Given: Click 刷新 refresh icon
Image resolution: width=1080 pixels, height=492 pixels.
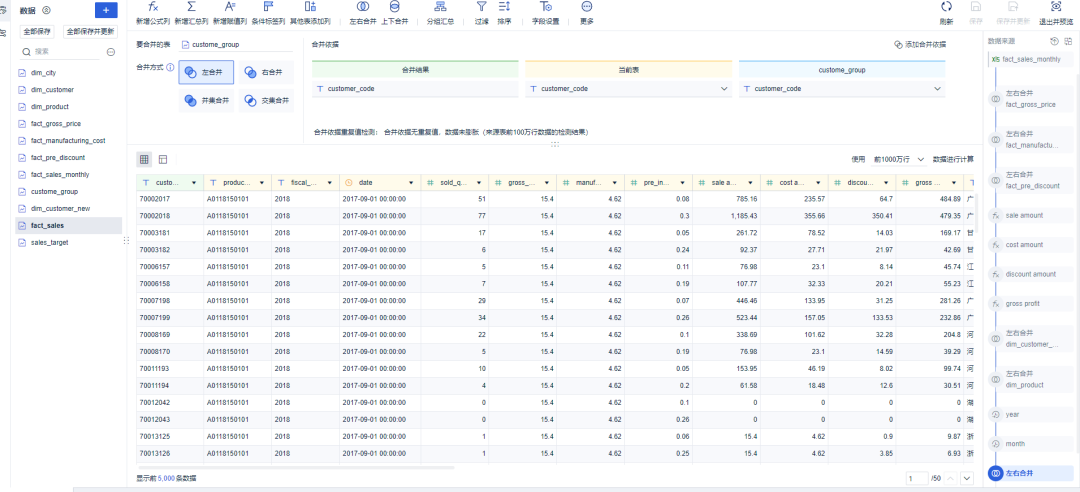Looking at the screenshot, I should pos(946,6).
